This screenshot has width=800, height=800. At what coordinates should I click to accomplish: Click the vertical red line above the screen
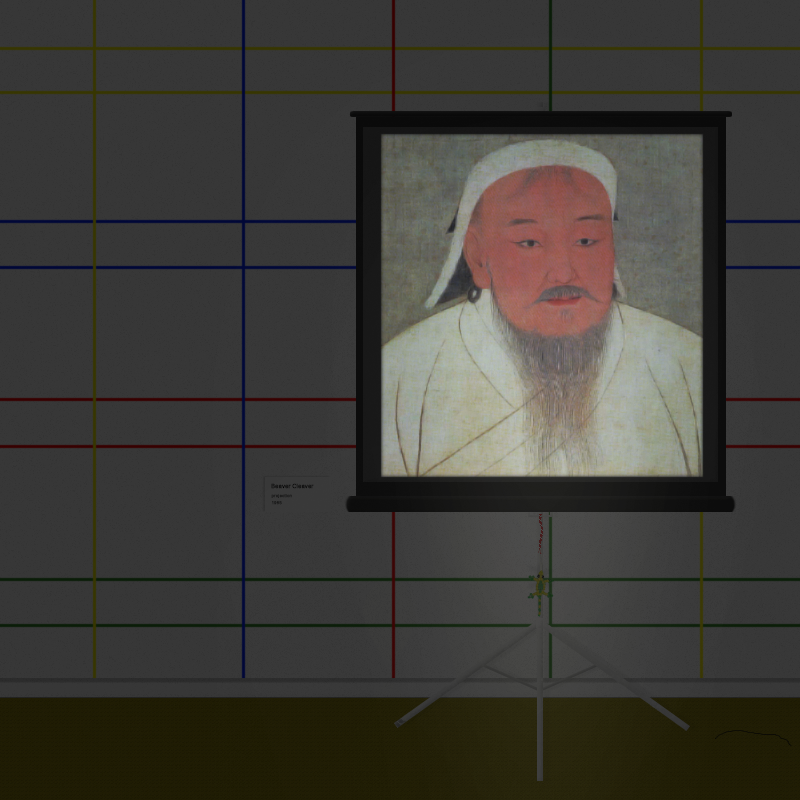pos(393,55)
